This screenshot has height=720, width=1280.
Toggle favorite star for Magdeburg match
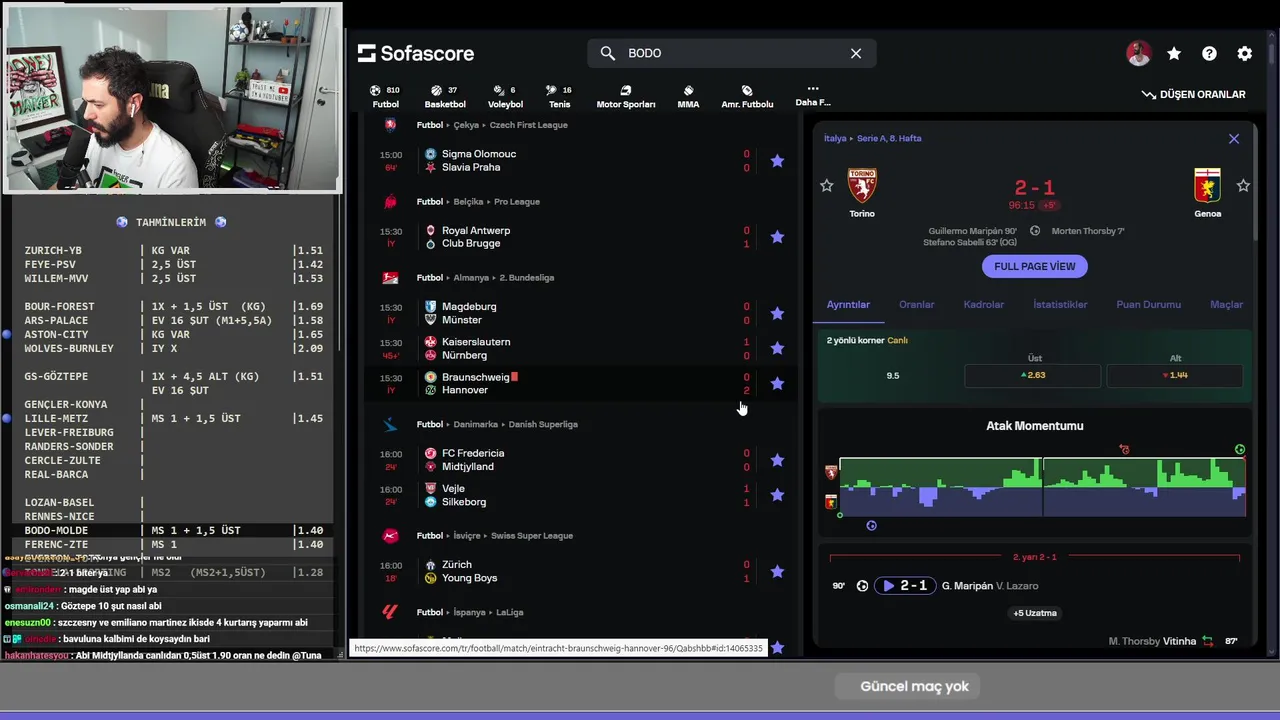click(x=777, y=313)
